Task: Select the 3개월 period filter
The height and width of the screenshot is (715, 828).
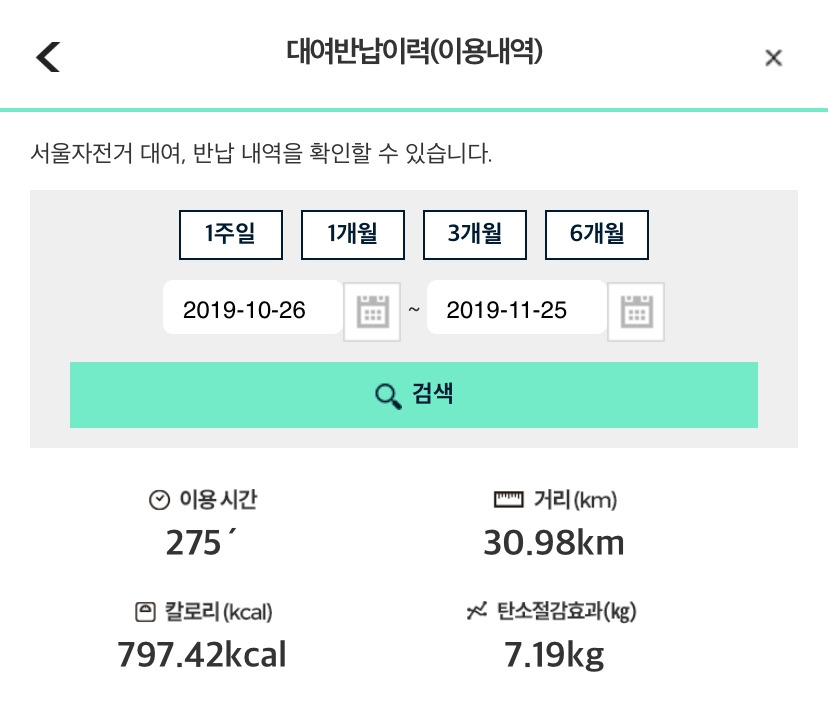Action: (474, 235)
